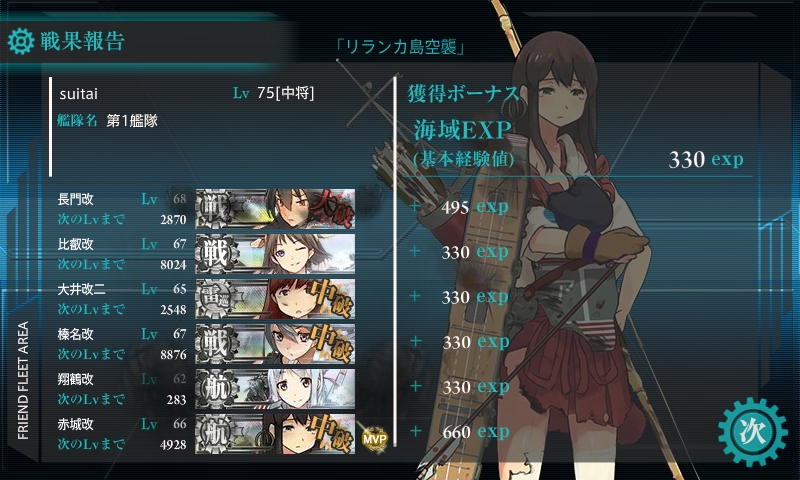
Task: Select 大井改二's torpedo cruiser banner
Action: coord(275,298)
